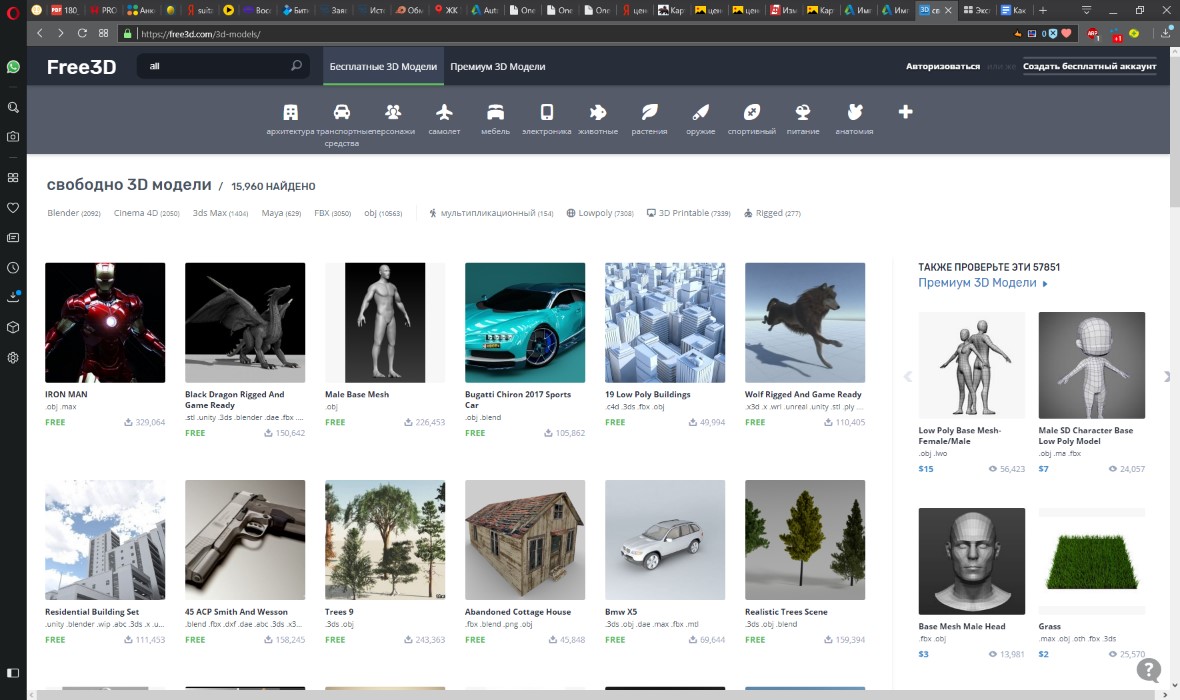Image resolution: width=1180 pixels, height=700 pixels.
Task: Click Авторизоваться login link
Action: pos(943,66)
